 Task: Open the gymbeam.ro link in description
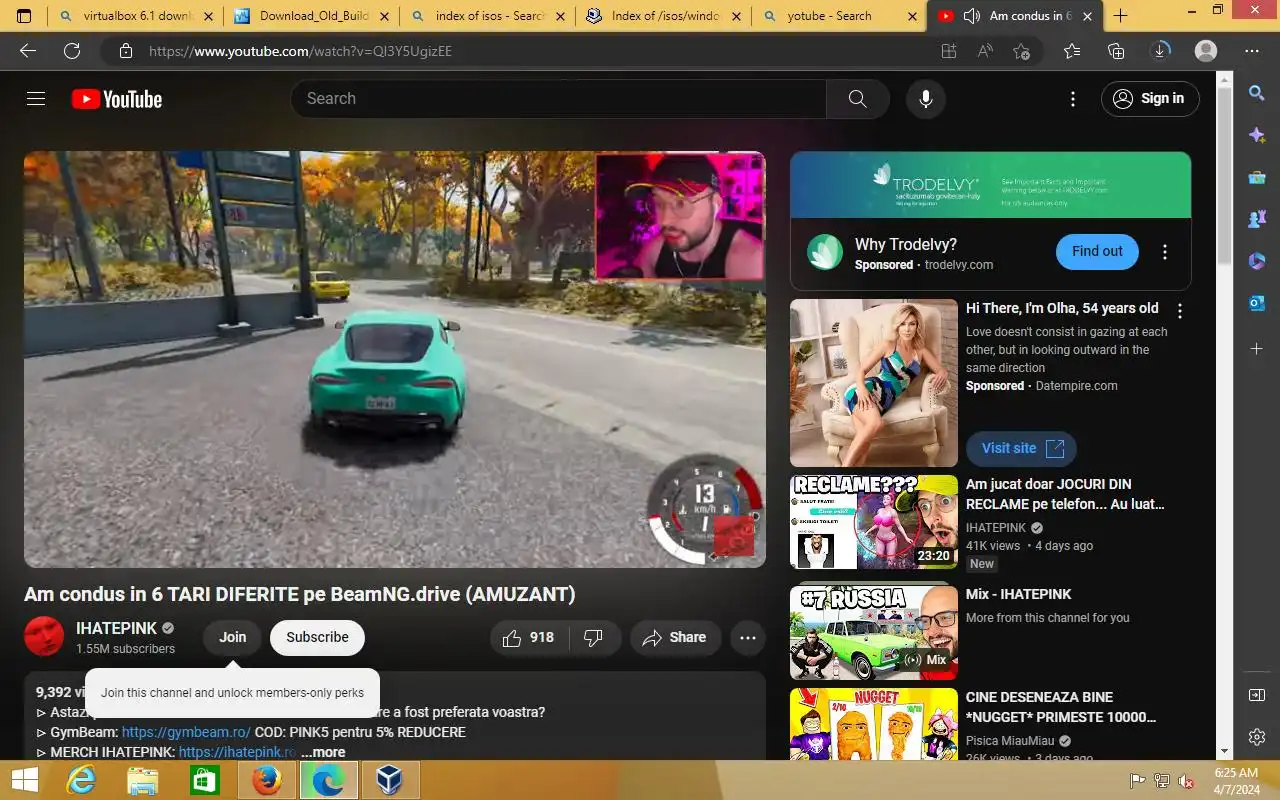186,733
